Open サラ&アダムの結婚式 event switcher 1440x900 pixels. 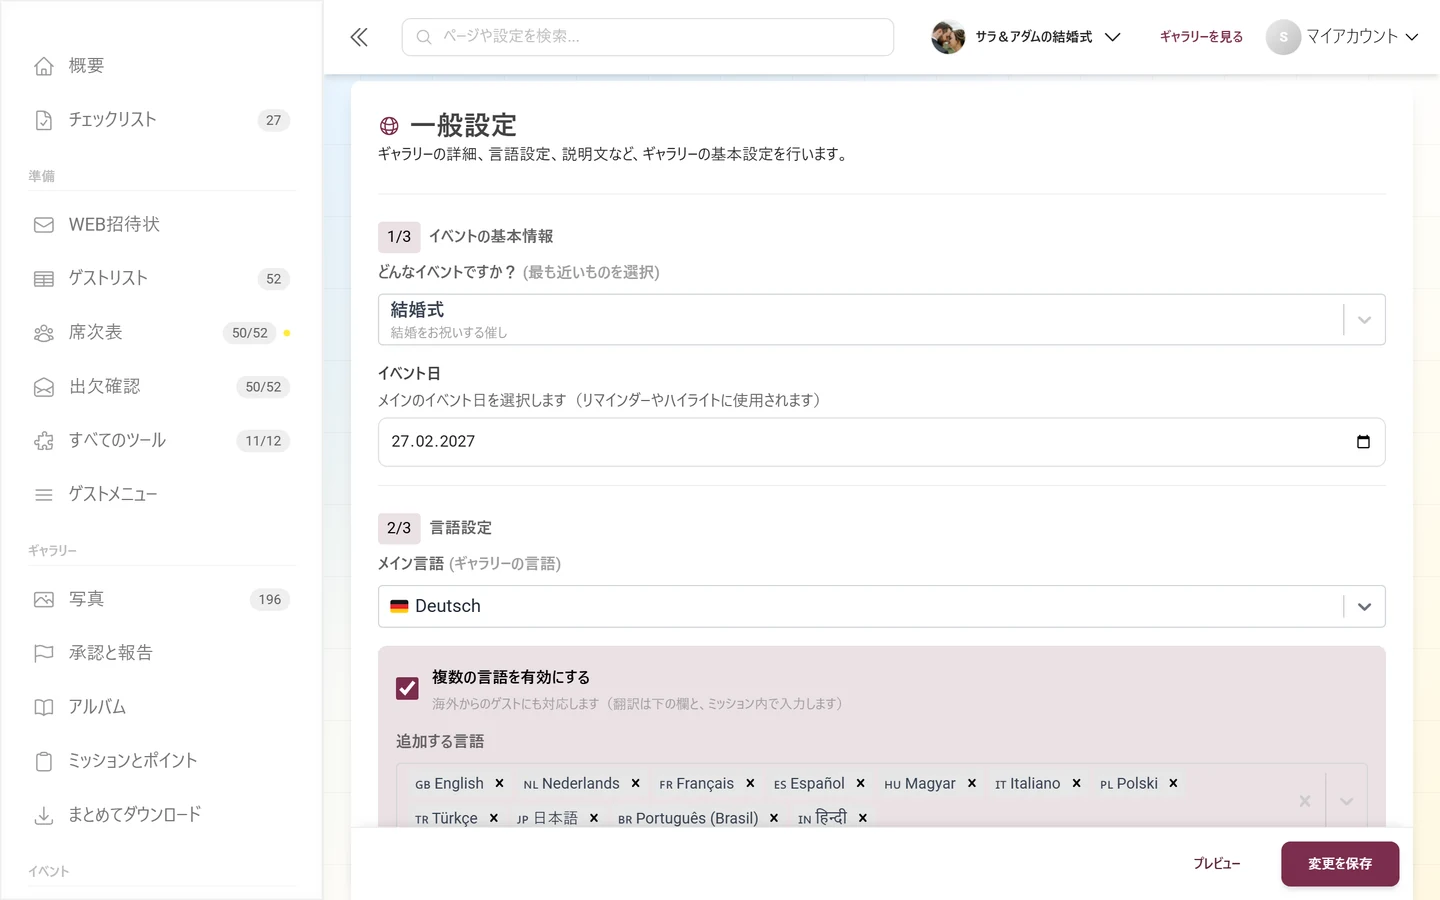tap(1026, 37)
